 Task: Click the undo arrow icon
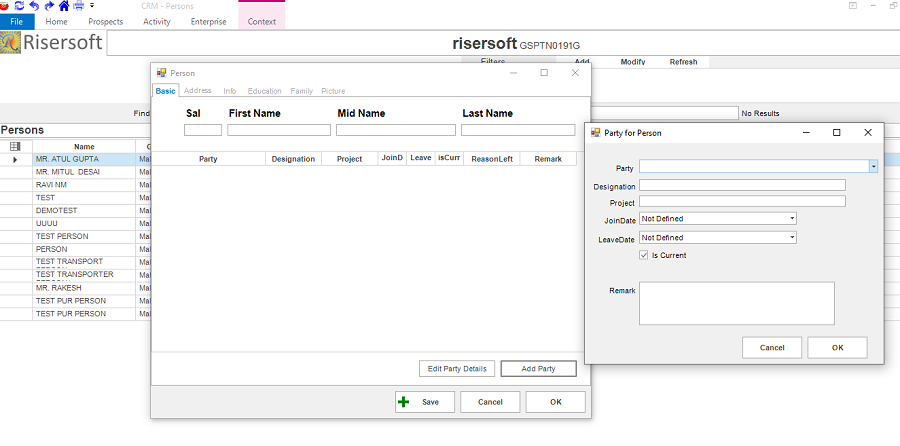[34, 5]
